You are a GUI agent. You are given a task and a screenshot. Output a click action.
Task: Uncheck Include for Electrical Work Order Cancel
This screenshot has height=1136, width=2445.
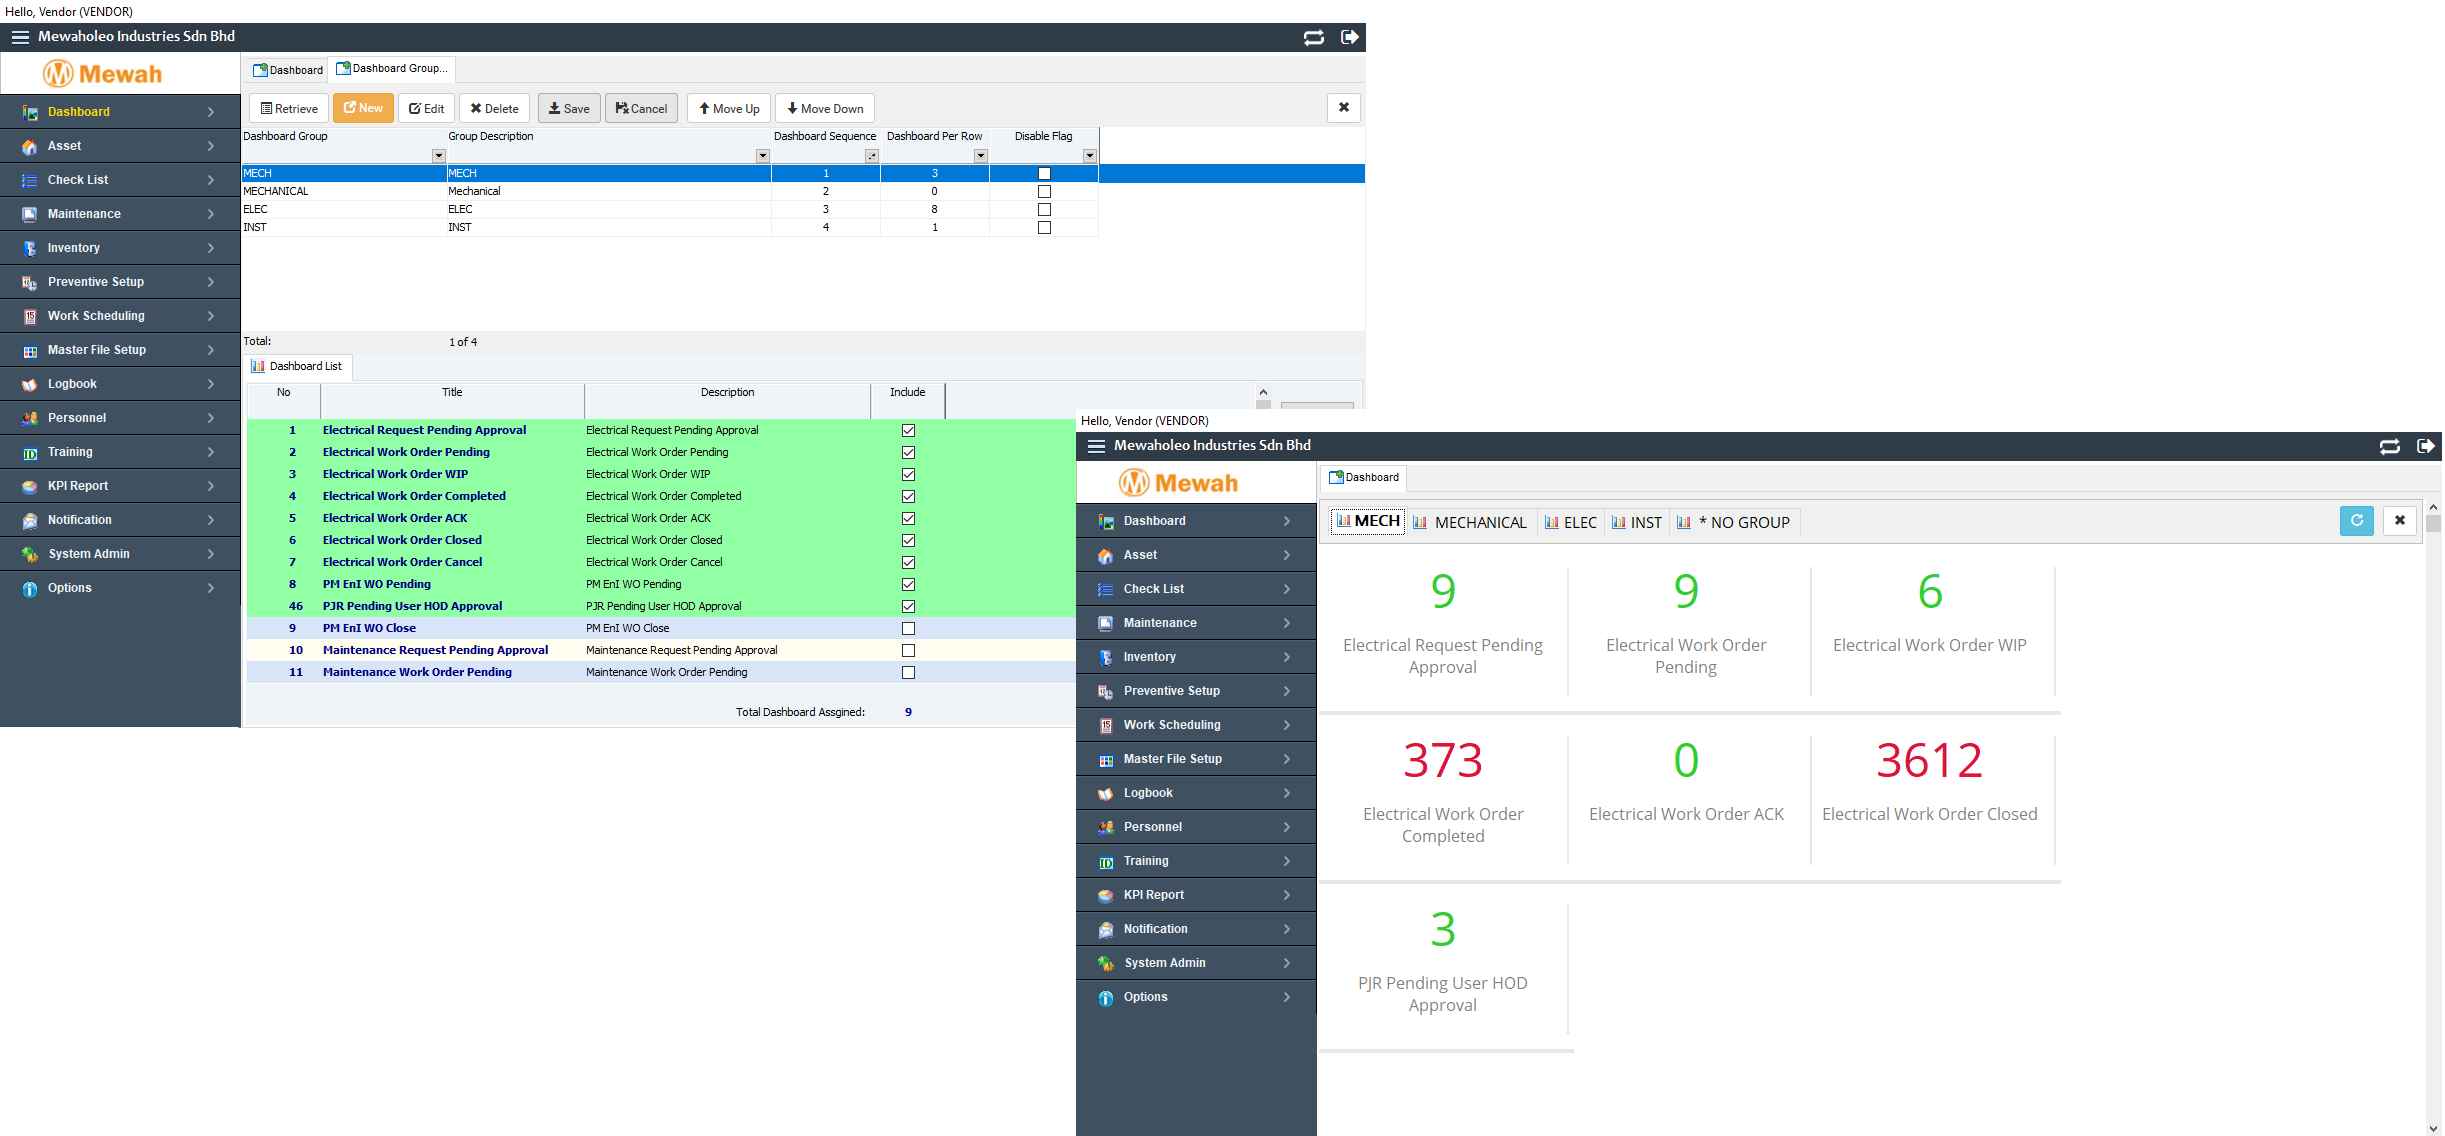pyautogui.click(x=908, y=562)
